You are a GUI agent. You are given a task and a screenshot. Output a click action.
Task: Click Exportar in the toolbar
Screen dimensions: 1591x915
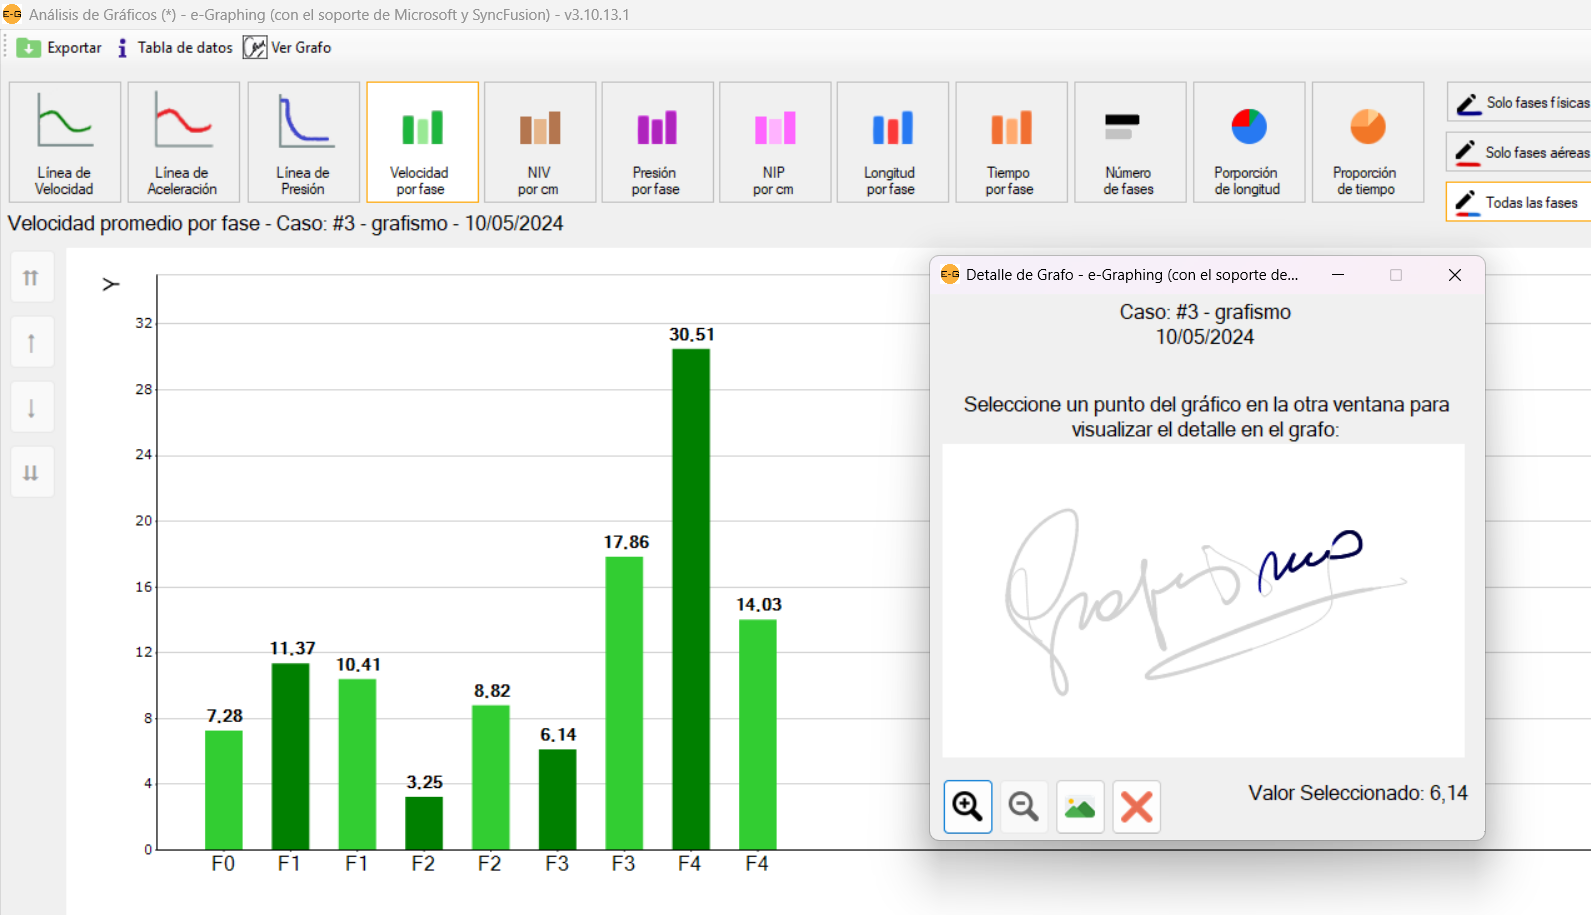(60, 48)
